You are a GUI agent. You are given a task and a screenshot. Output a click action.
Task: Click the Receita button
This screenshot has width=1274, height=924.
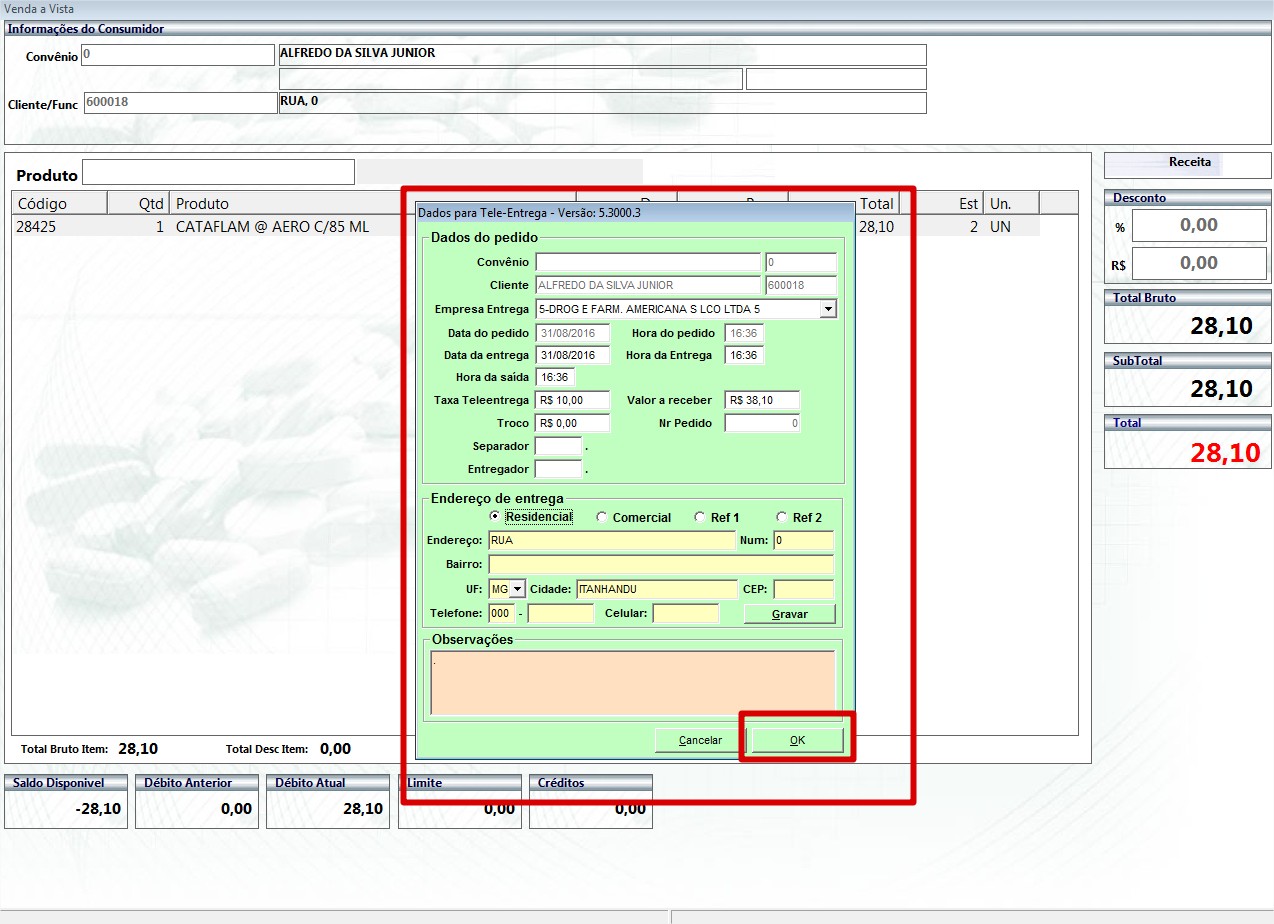pyautogui.click(x=1188, y=163)
